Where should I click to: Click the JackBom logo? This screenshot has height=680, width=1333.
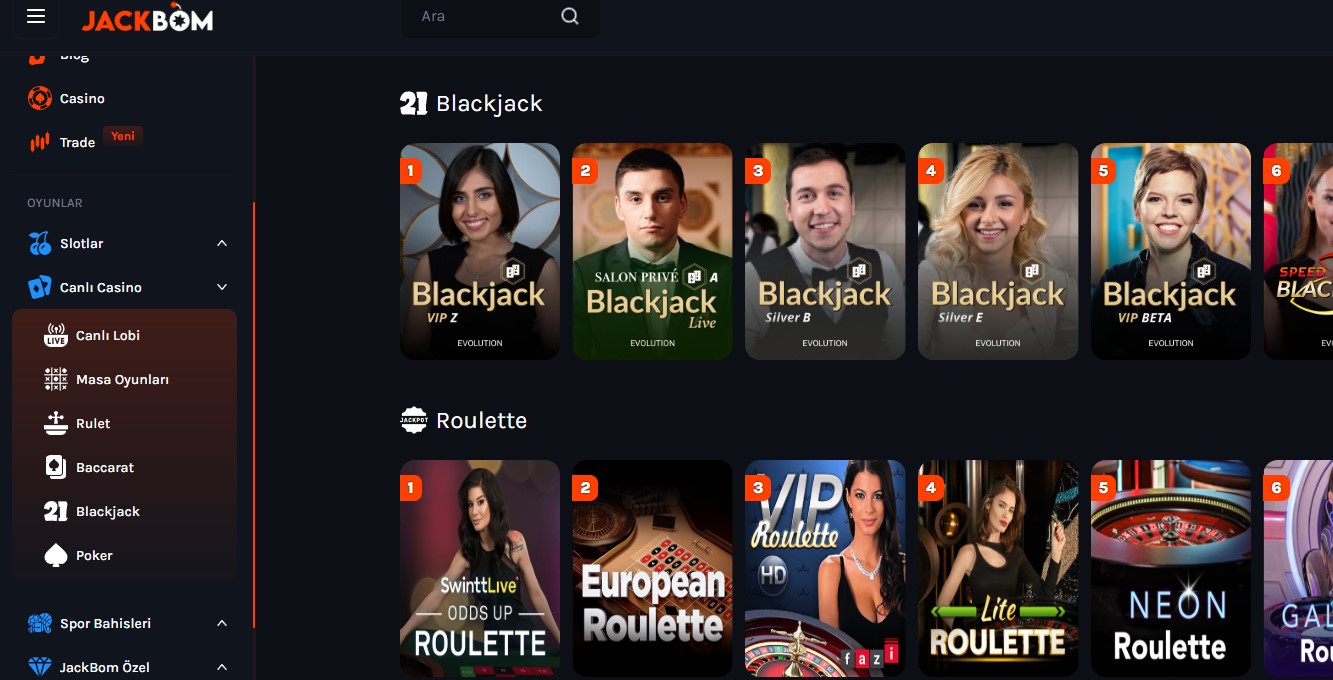click(x=147, y=17)
